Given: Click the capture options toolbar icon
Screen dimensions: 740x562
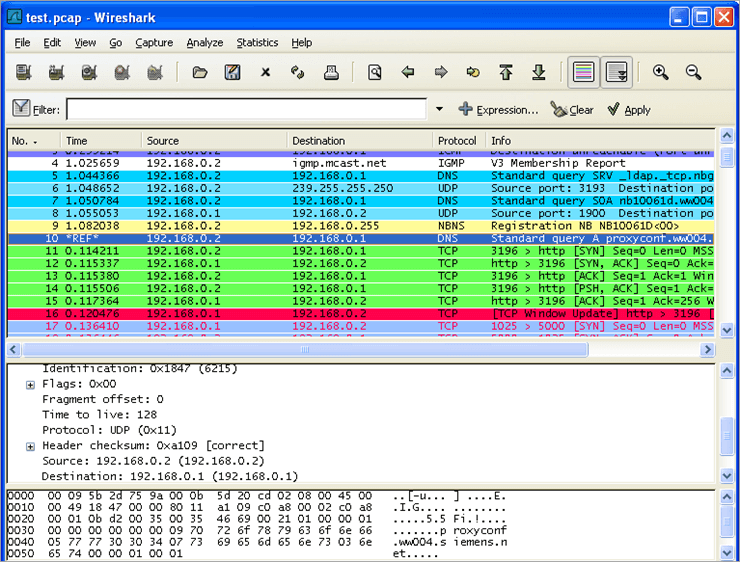Looking at the screenshot, I should (x=56, y=72).
